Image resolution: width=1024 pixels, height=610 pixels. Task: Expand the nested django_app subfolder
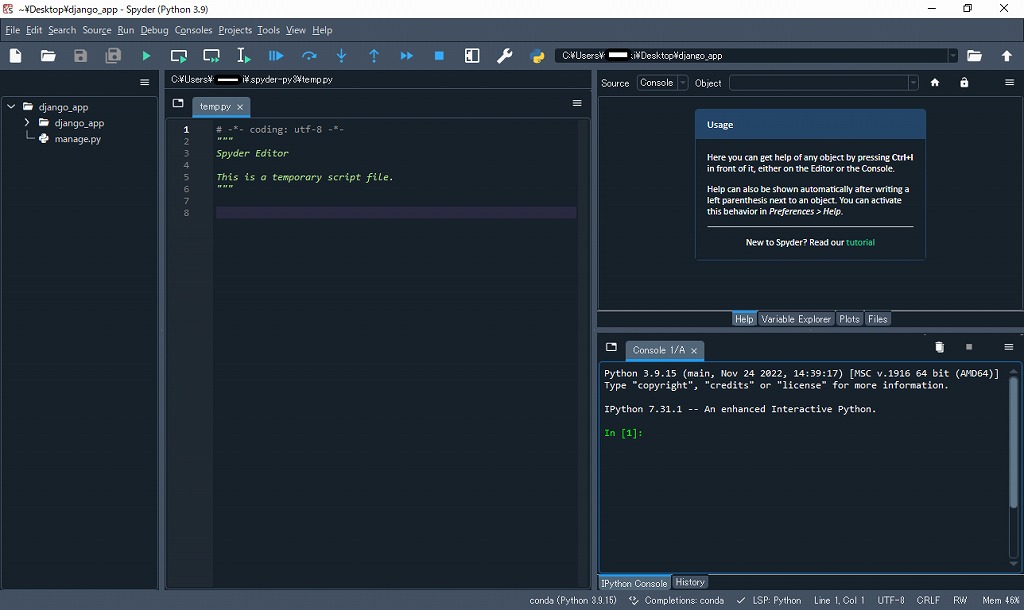click(27, 123)
